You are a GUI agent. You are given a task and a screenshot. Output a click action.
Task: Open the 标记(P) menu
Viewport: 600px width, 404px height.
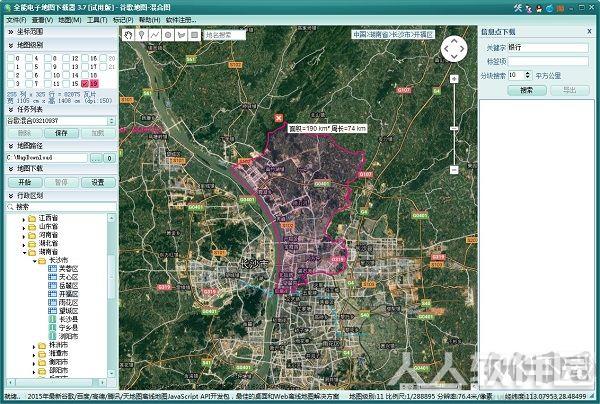pyautogui.click(x=123, y=20)
